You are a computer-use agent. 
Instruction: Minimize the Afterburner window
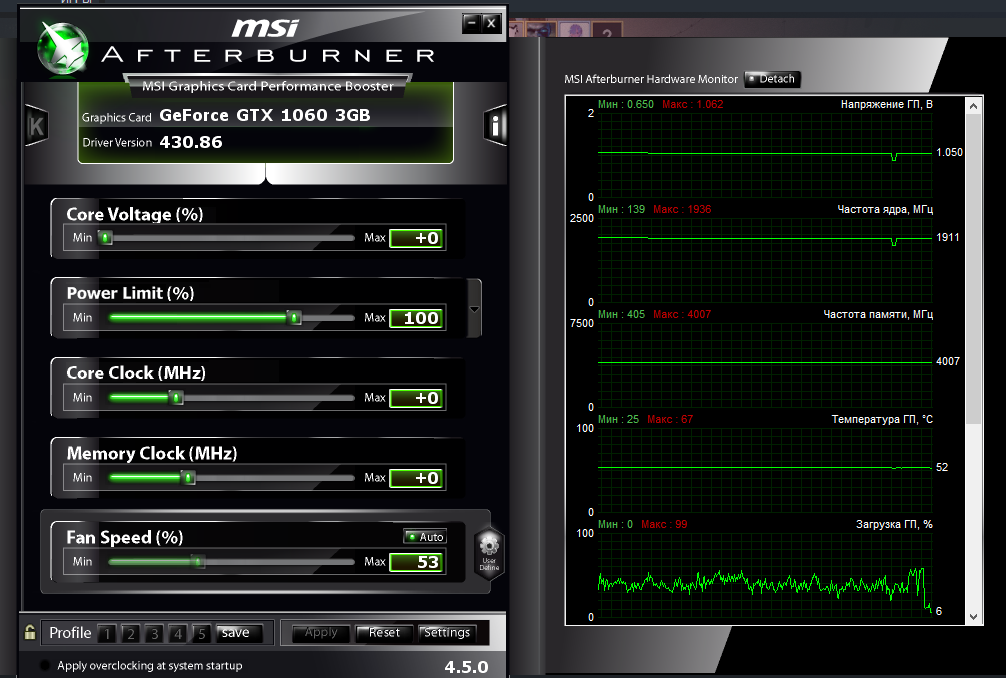coord(472,23)
